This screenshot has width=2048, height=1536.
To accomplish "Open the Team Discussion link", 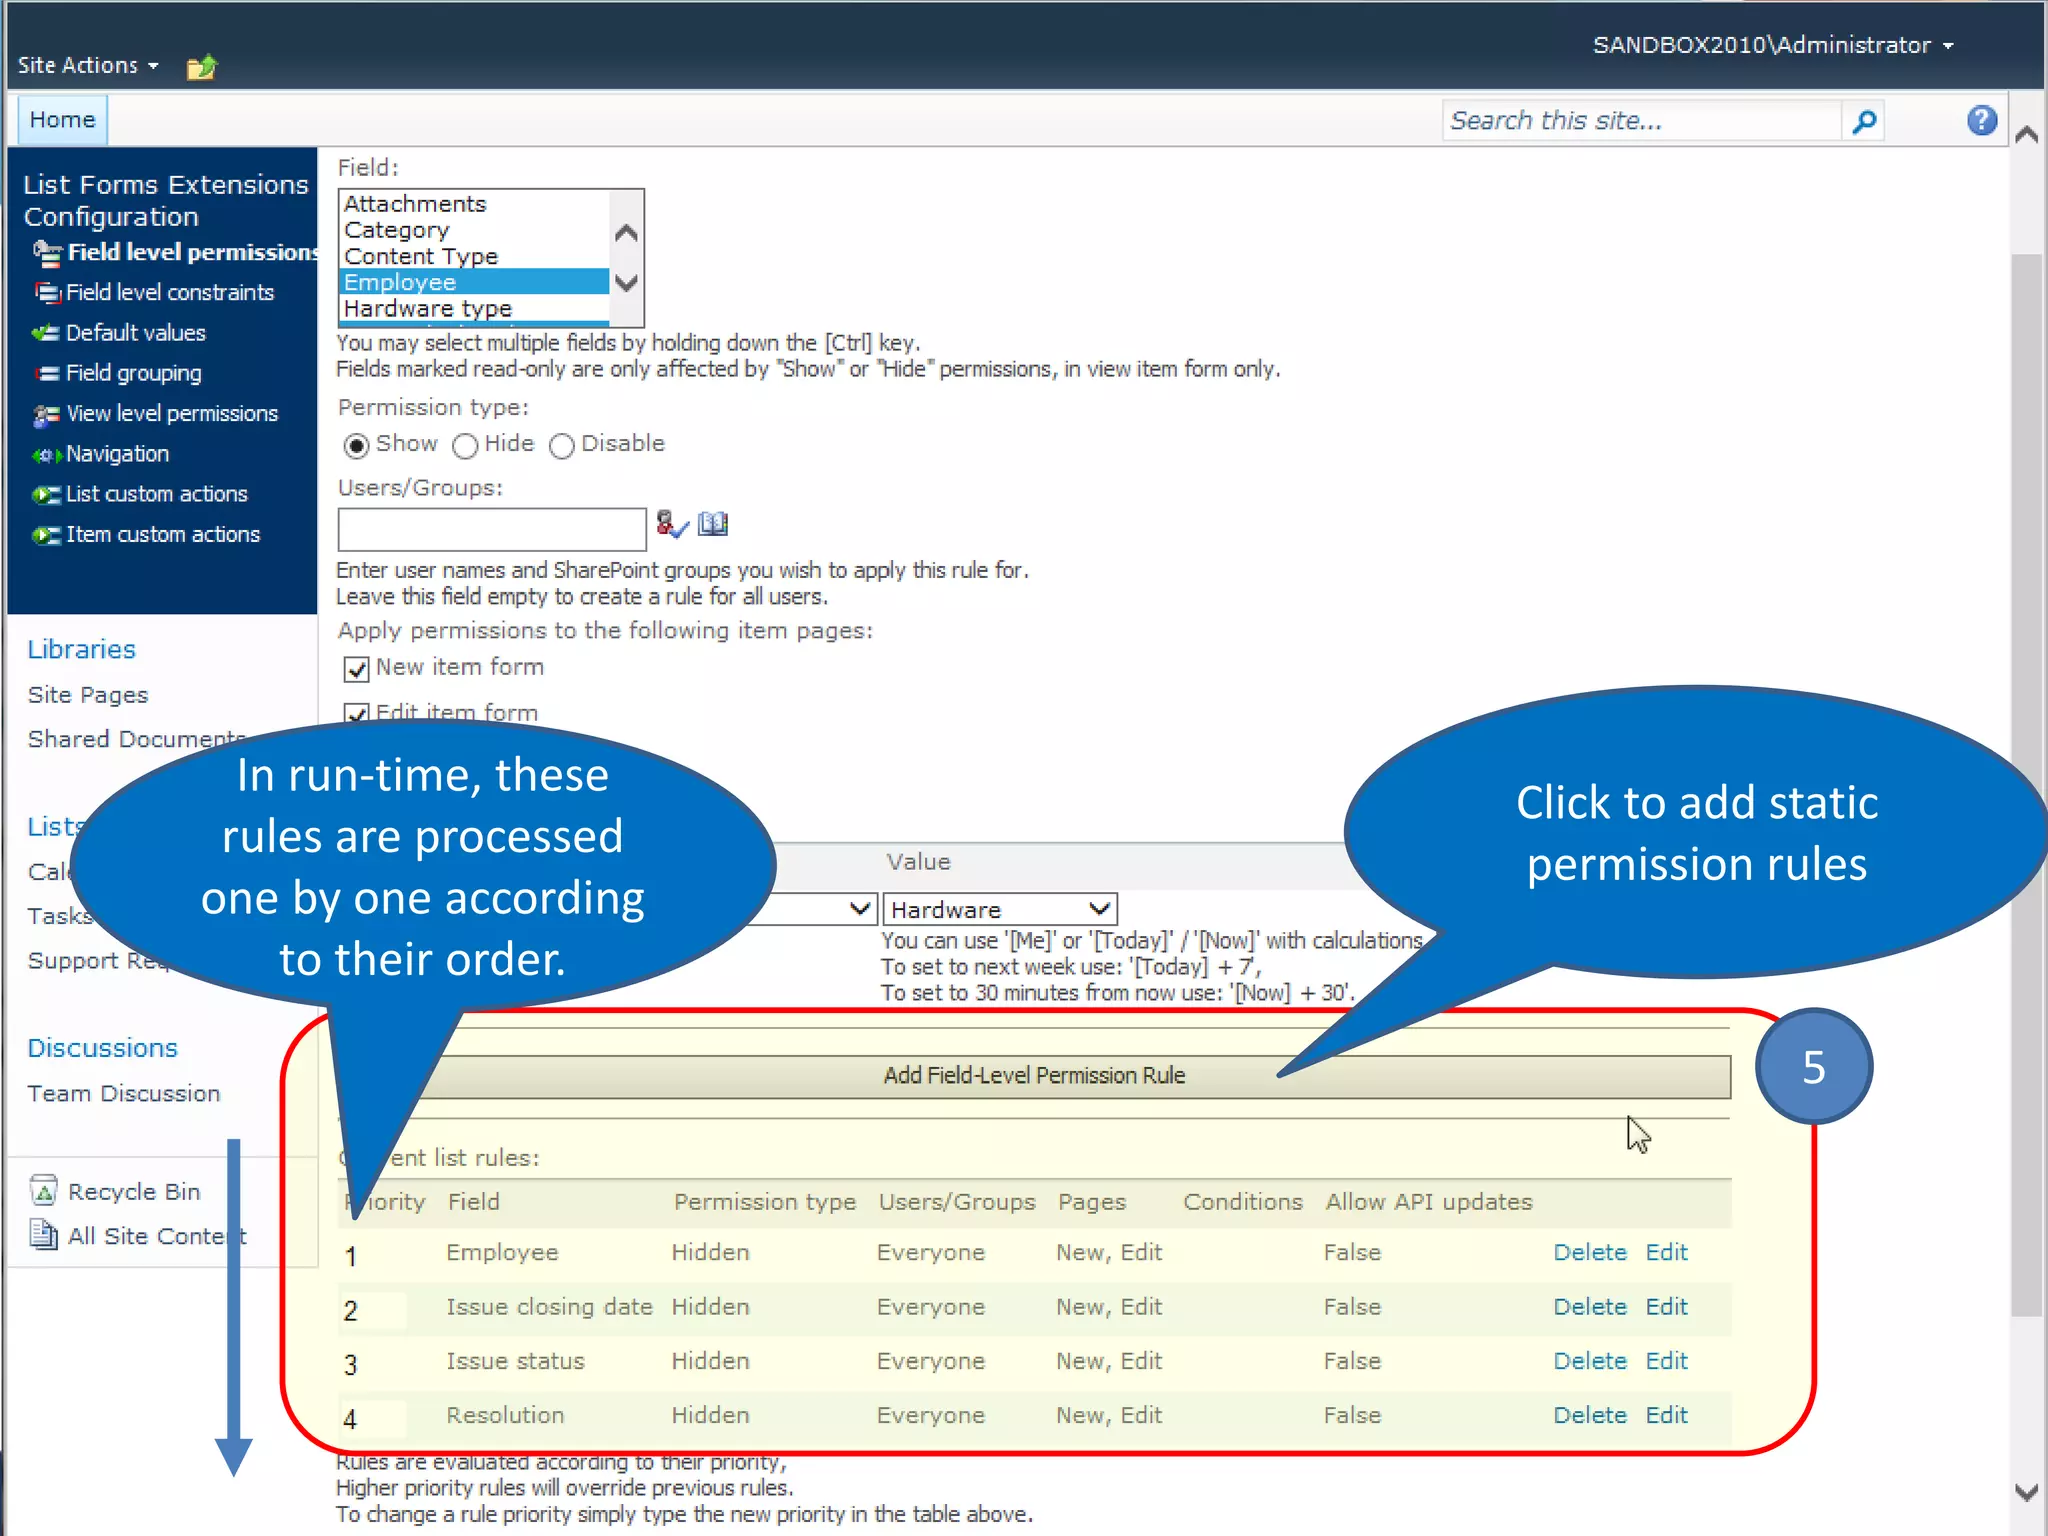I will coord(124,1093).
